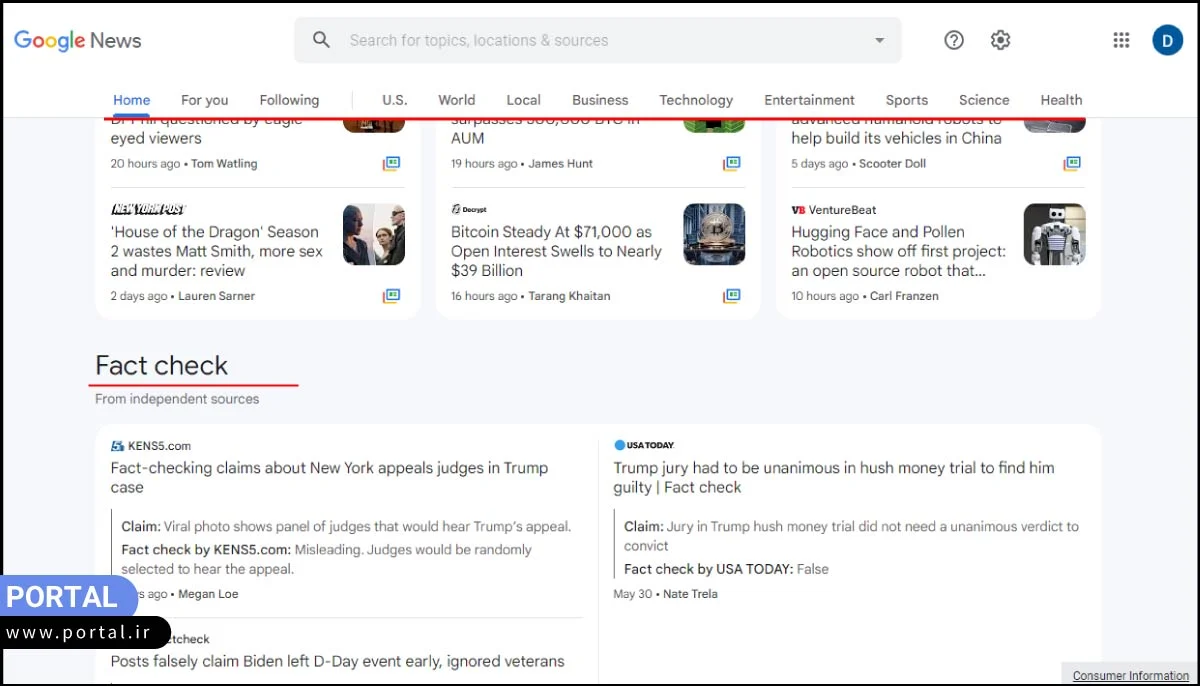Click the search magnifier icon
The width and height of the screenshot is (1200, 686).
point(321,40)
